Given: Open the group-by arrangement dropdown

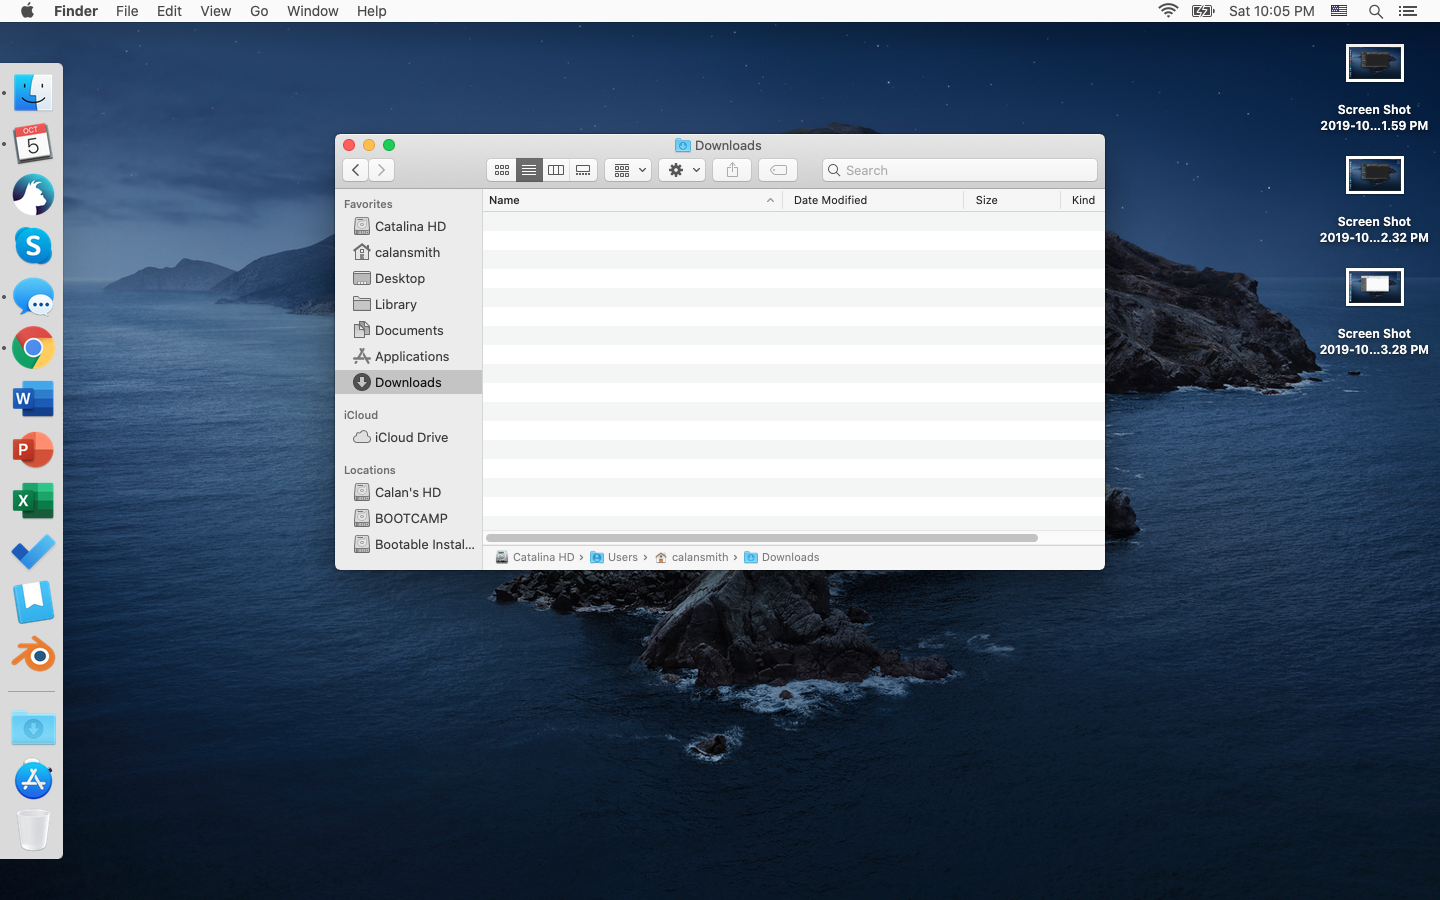Looking at the screenshot, I should click(628, 170).
